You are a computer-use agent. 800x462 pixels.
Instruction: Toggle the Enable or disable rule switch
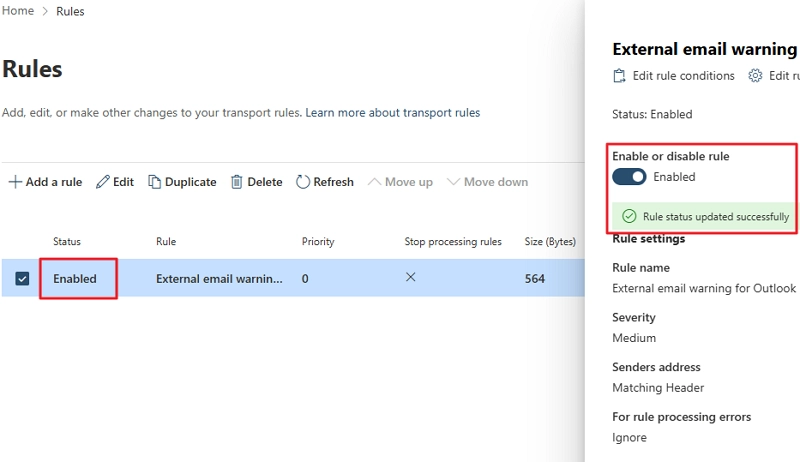click(x=630, y=177)
